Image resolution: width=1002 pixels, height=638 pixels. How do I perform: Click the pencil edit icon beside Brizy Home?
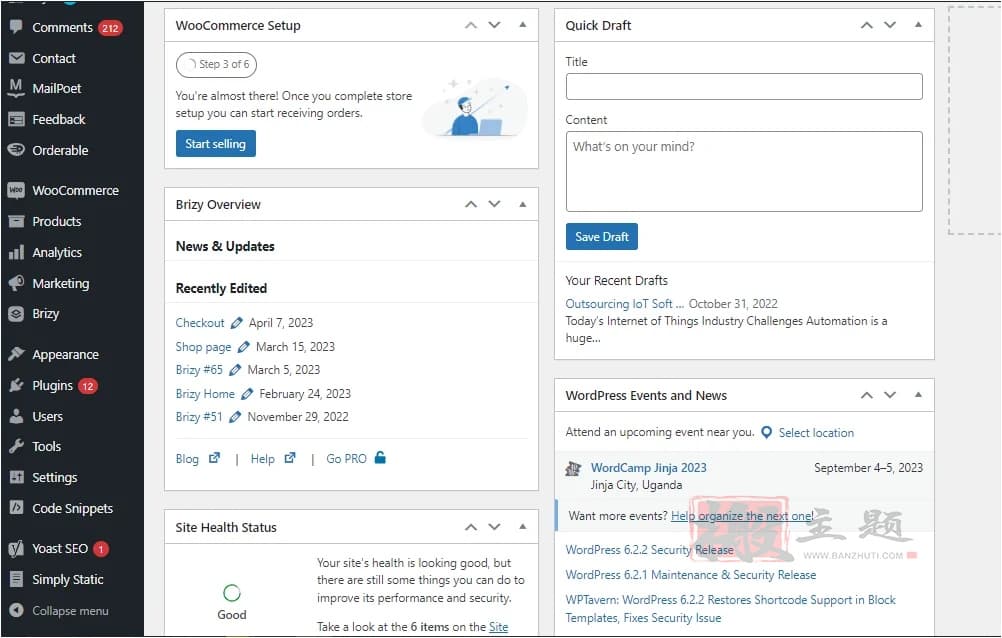[x=247, y=394]
